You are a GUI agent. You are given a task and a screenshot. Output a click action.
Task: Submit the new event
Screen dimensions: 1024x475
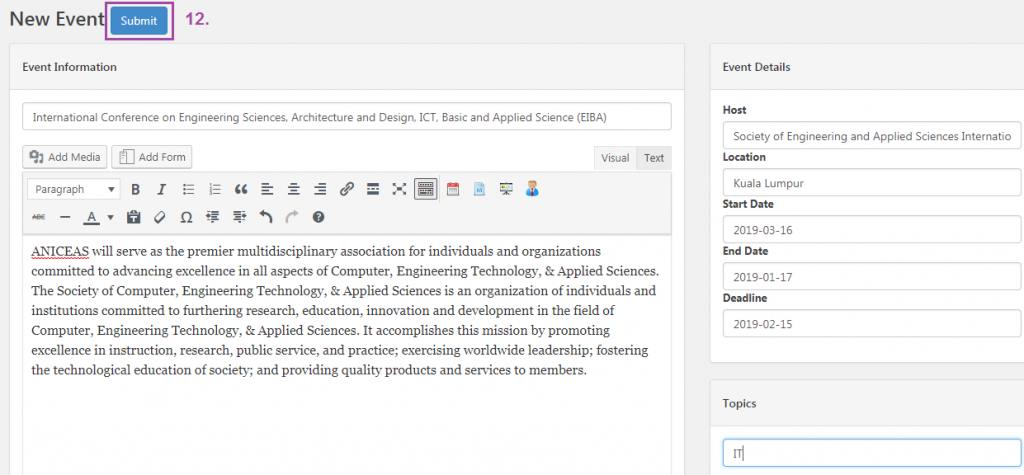138,21
